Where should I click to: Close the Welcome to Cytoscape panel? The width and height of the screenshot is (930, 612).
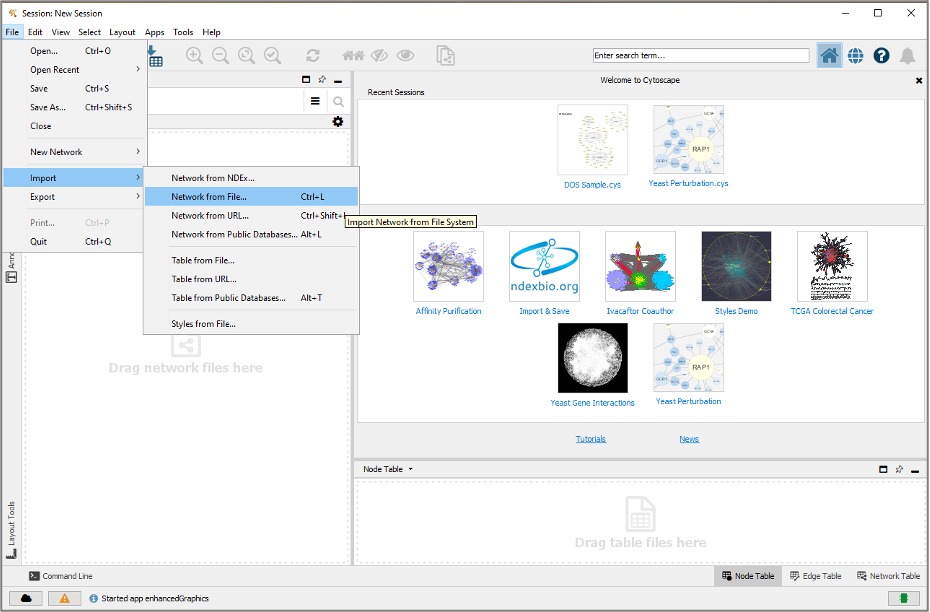[x=919, y=81]
